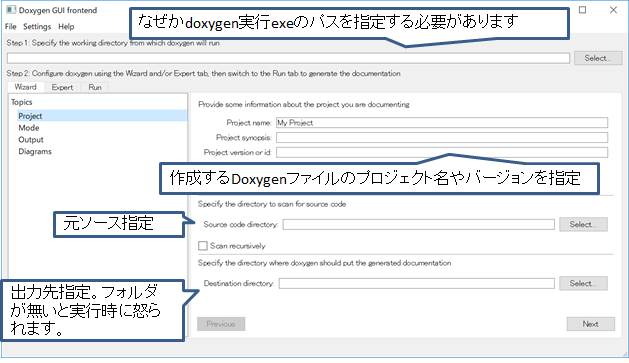Image resolution: width=629 pixels, height=363 pixels.
Task: Switch to the Expert tab
Action: coord(62,87)
